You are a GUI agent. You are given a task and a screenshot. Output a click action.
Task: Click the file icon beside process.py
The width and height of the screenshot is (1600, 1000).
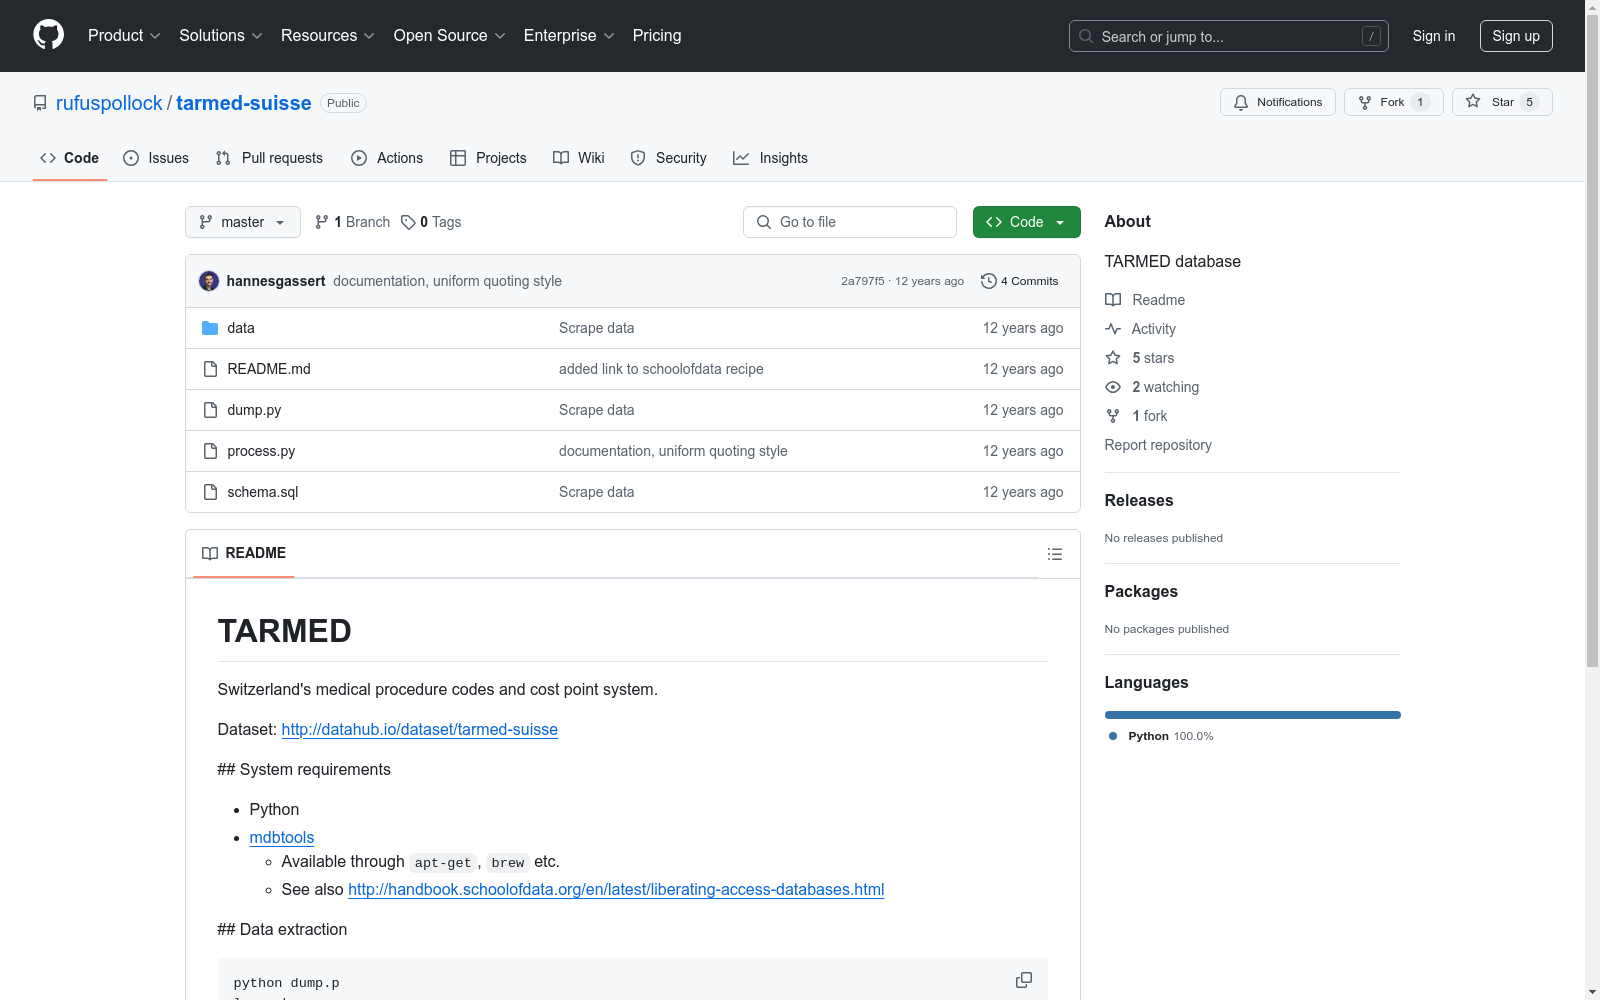210,451
